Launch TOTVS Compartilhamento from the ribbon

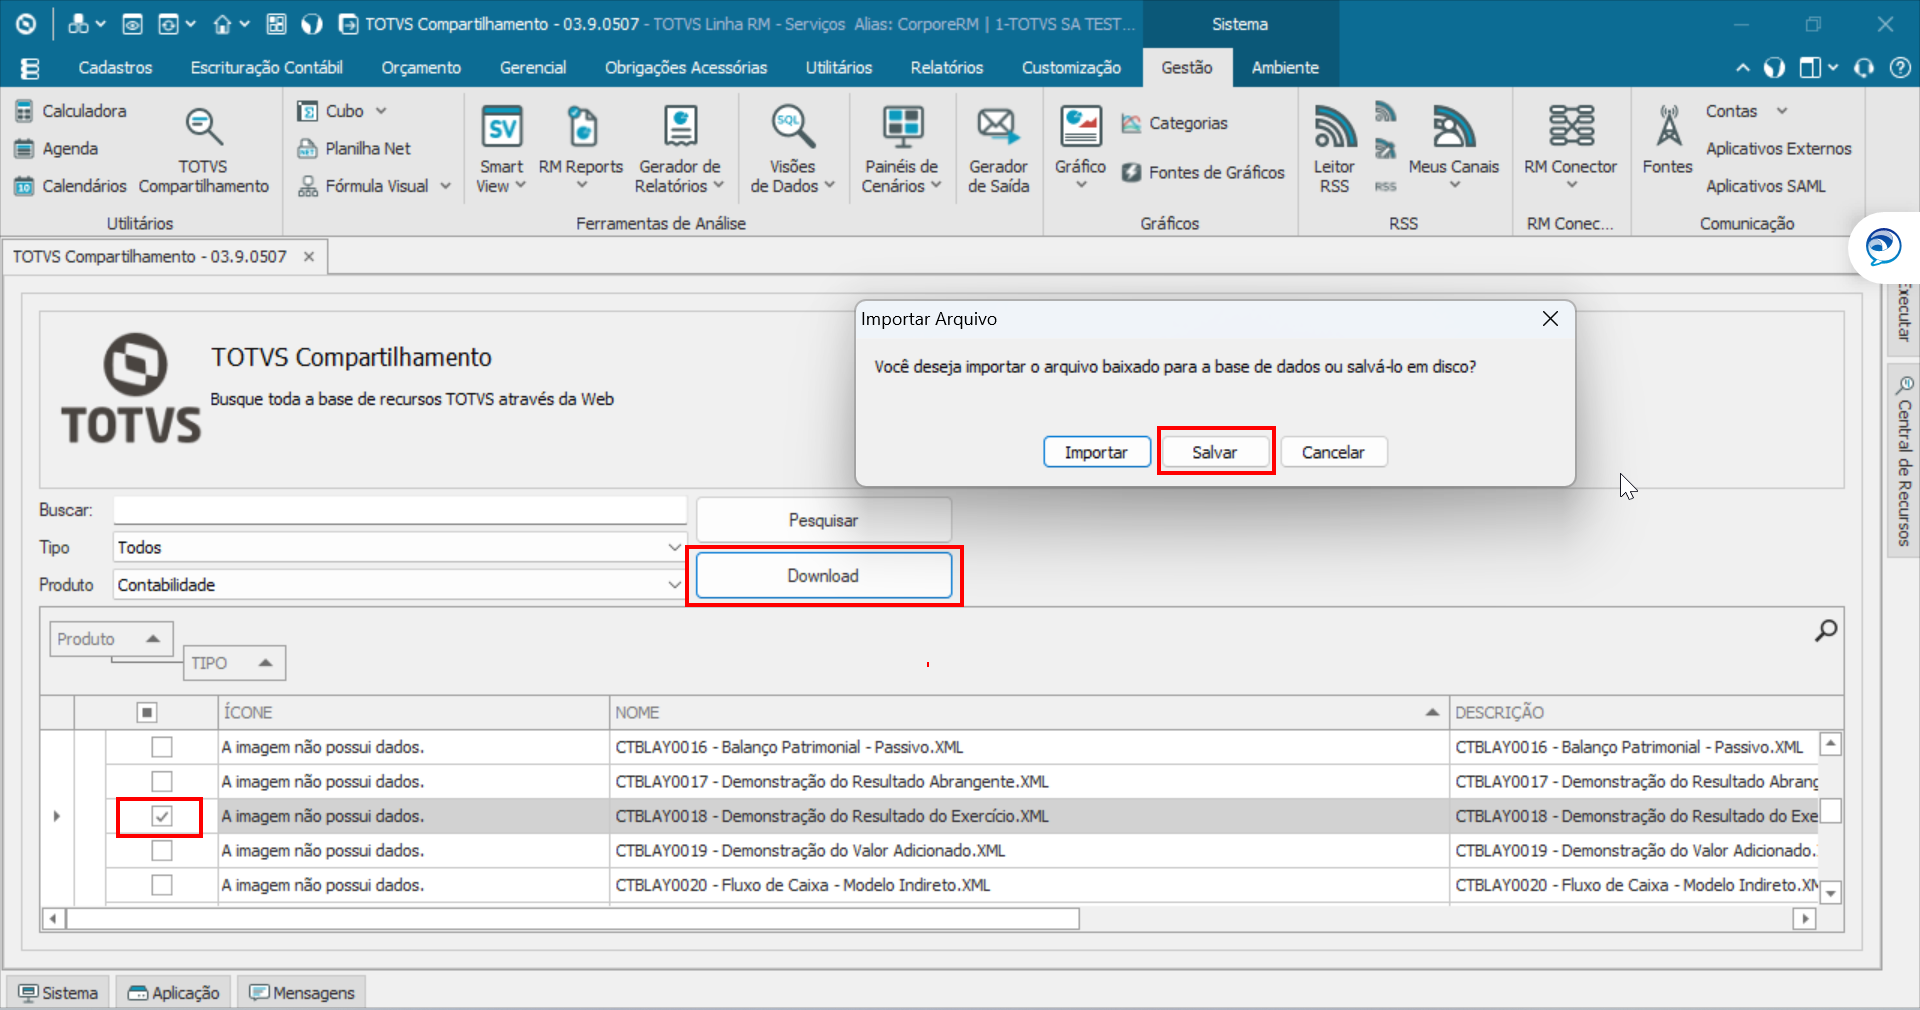203,150
